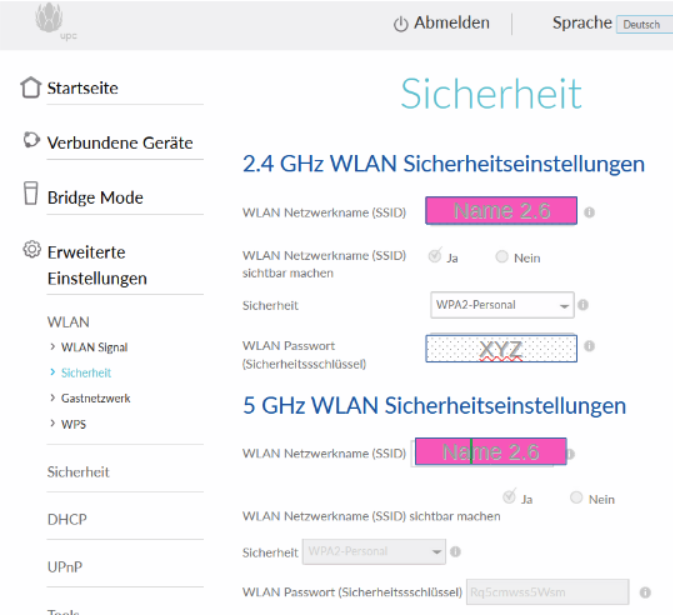Click info icon beside 2.4 GHz WLAN Passwort
This screenshot has width=673, height=615.
590,346
